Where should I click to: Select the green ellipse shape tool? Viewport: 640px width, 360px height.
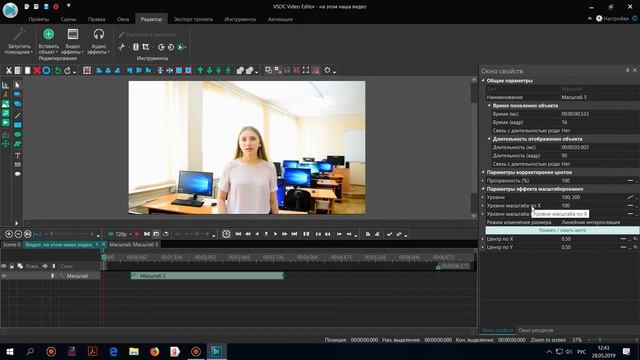pyautogui.click(x=18, y=134)
